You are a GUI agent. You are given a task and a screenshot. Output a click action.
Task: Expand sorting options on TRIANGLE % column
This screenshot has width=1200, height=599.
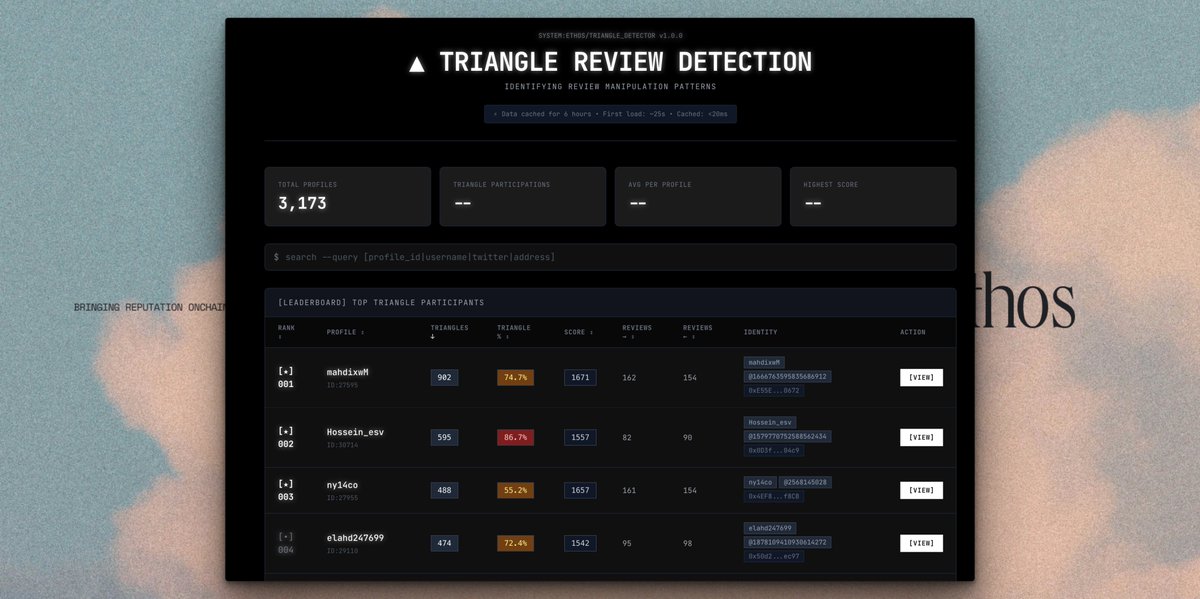(x=513, y=332)
